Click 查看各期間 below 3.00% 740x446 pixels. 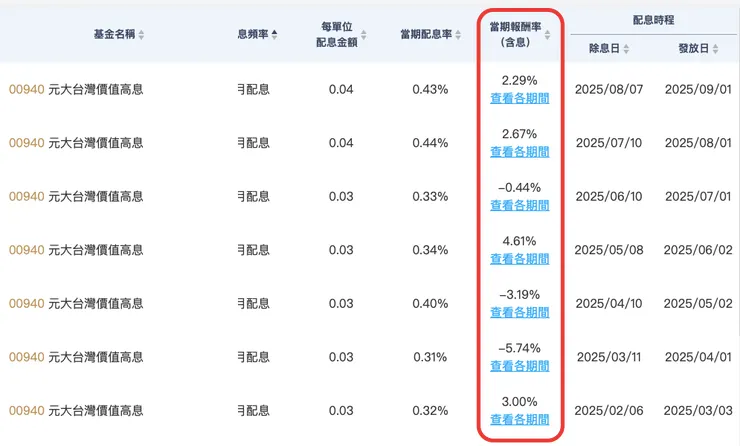point(520,420)
